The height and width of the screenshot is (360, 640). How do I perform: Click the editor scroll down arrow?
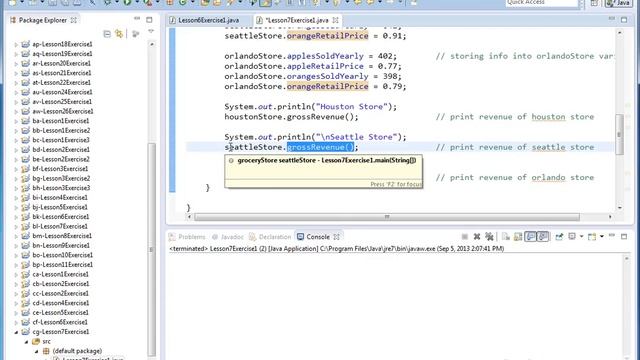click(620, 207)
